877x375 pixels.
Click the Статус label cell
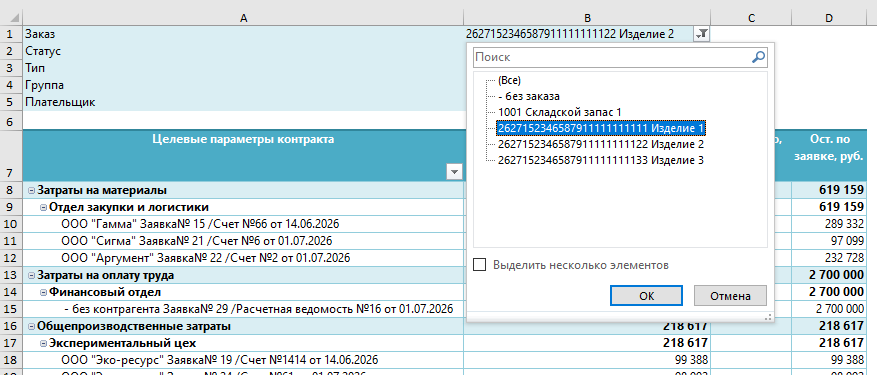point(243,51)
